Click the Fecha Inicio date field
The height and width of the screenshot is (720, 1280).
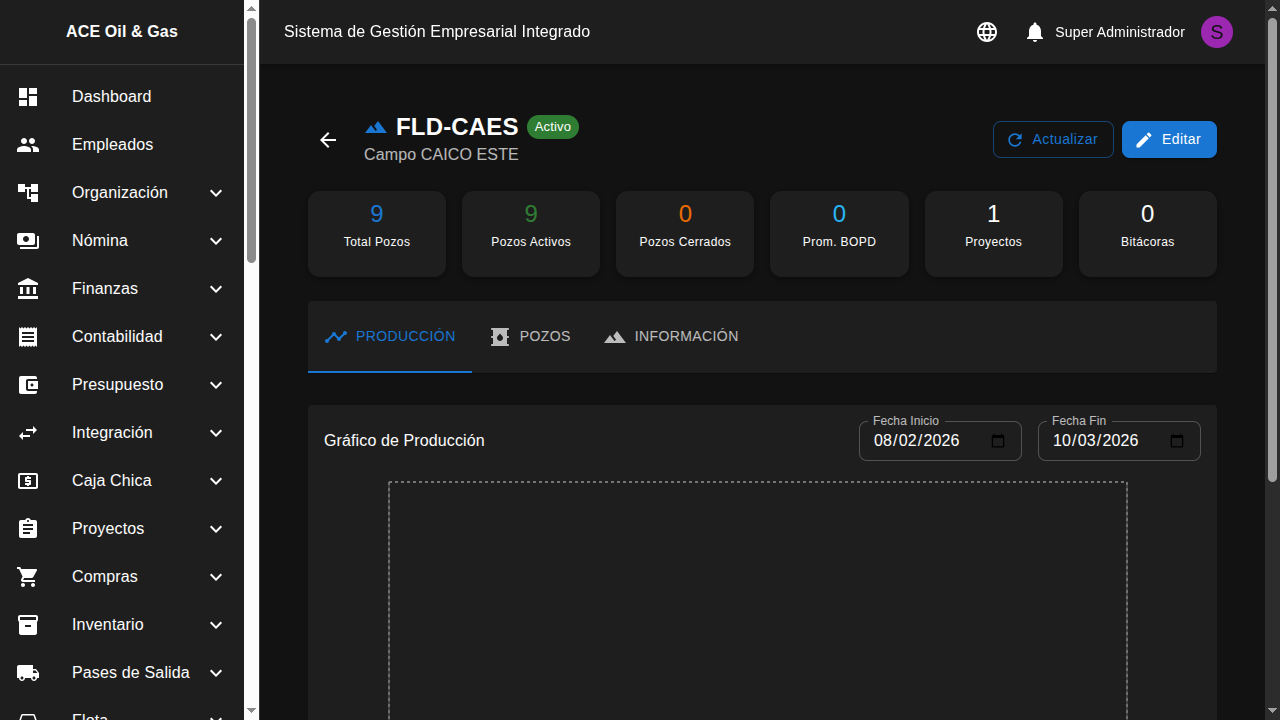(x=920, y=441)
